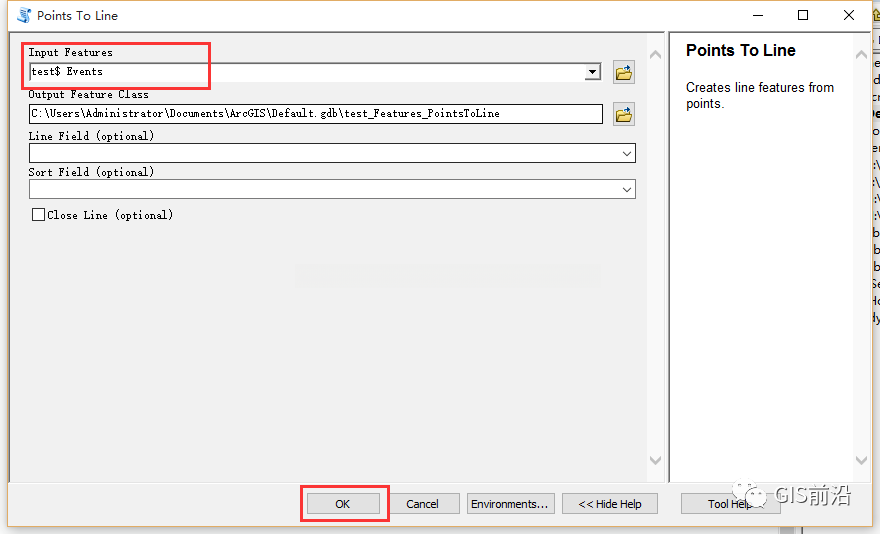Browse for Input Features folder icon

tap(624, 72)
